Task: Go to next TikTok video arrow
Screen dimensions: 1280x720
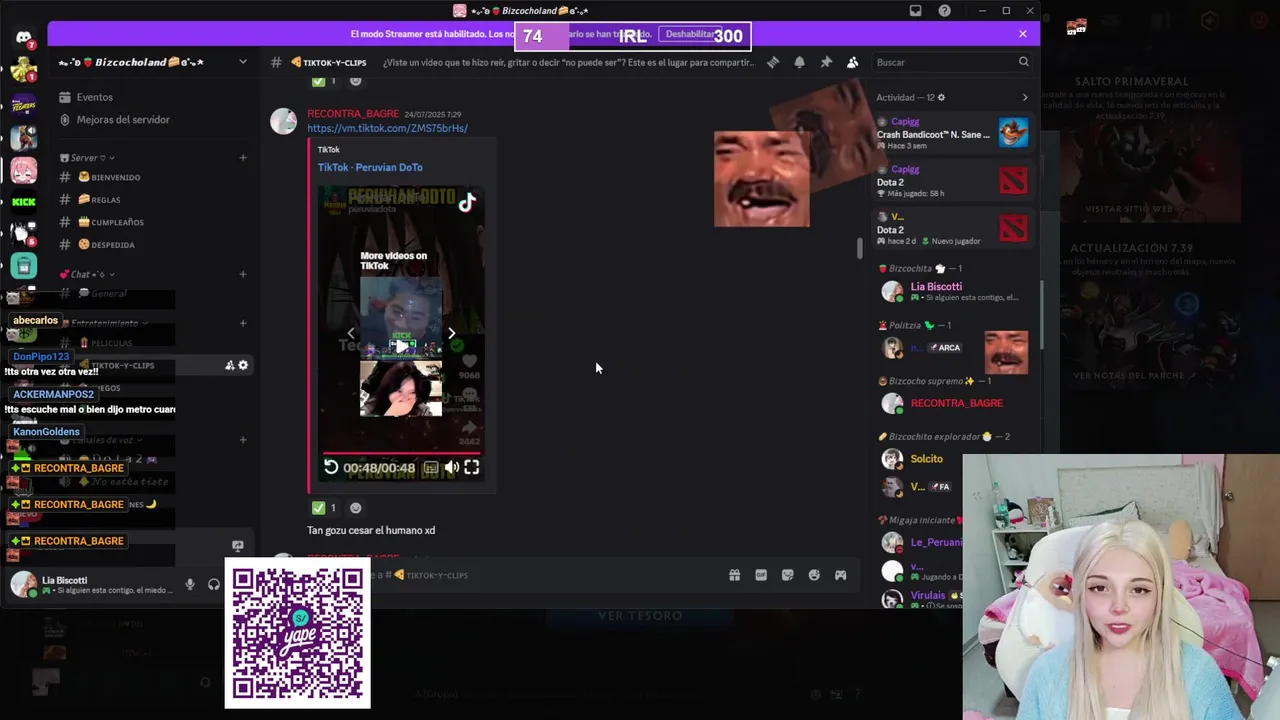Action: pyautogui.click(x=451, y=333)
